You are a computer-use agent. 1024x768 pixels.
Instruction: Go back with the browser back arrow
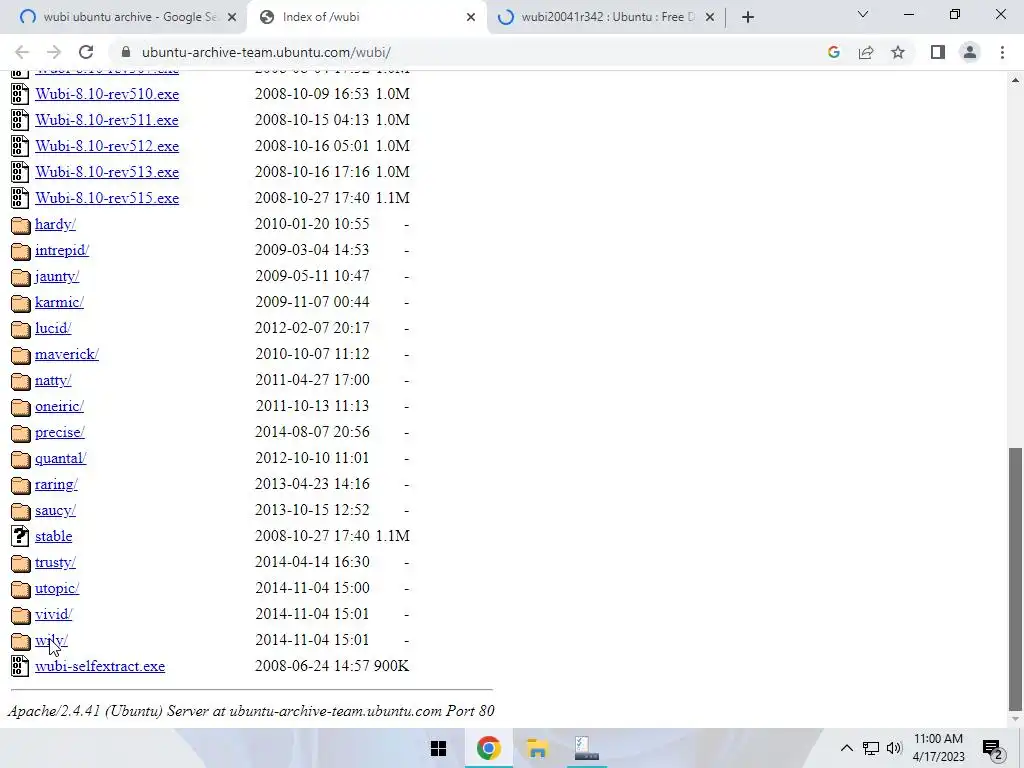(22, 52)
